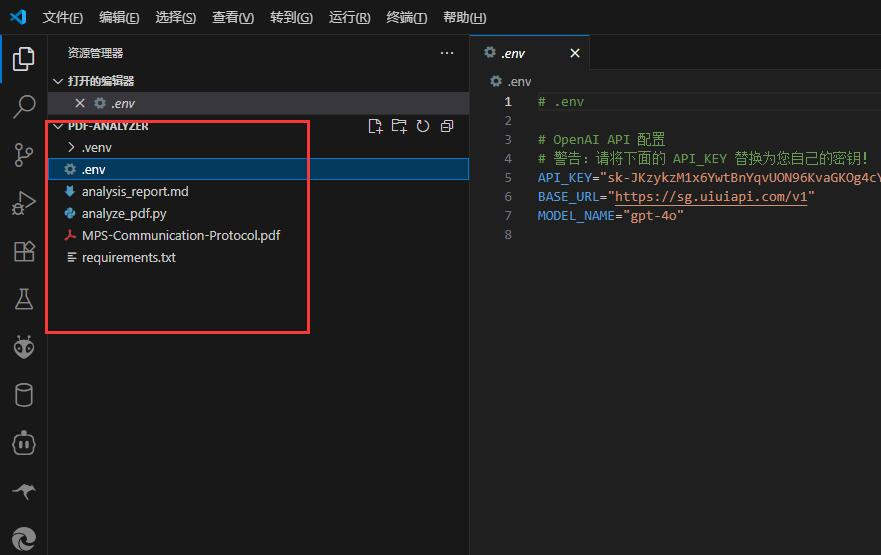Screen dimensions: 881x555
Task: Close .env in open editors list
Action: (x=80, y=103)
